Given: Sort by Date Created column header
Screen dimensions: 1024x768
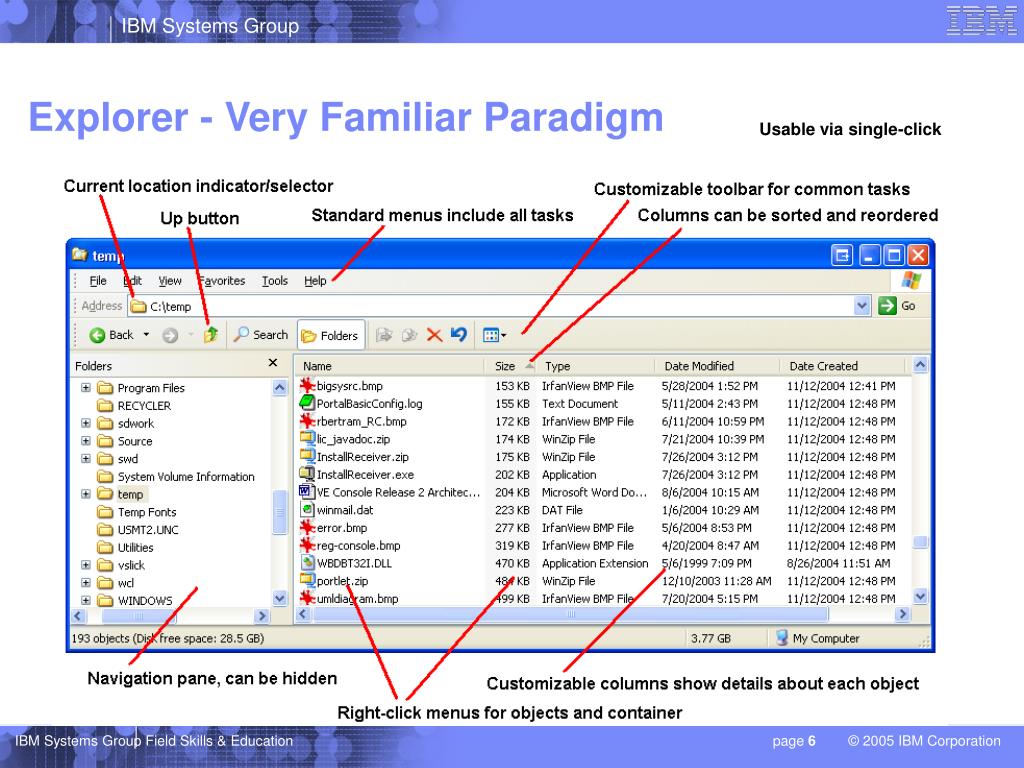Looking at the screenshot, I should click(x=842, y=366).
